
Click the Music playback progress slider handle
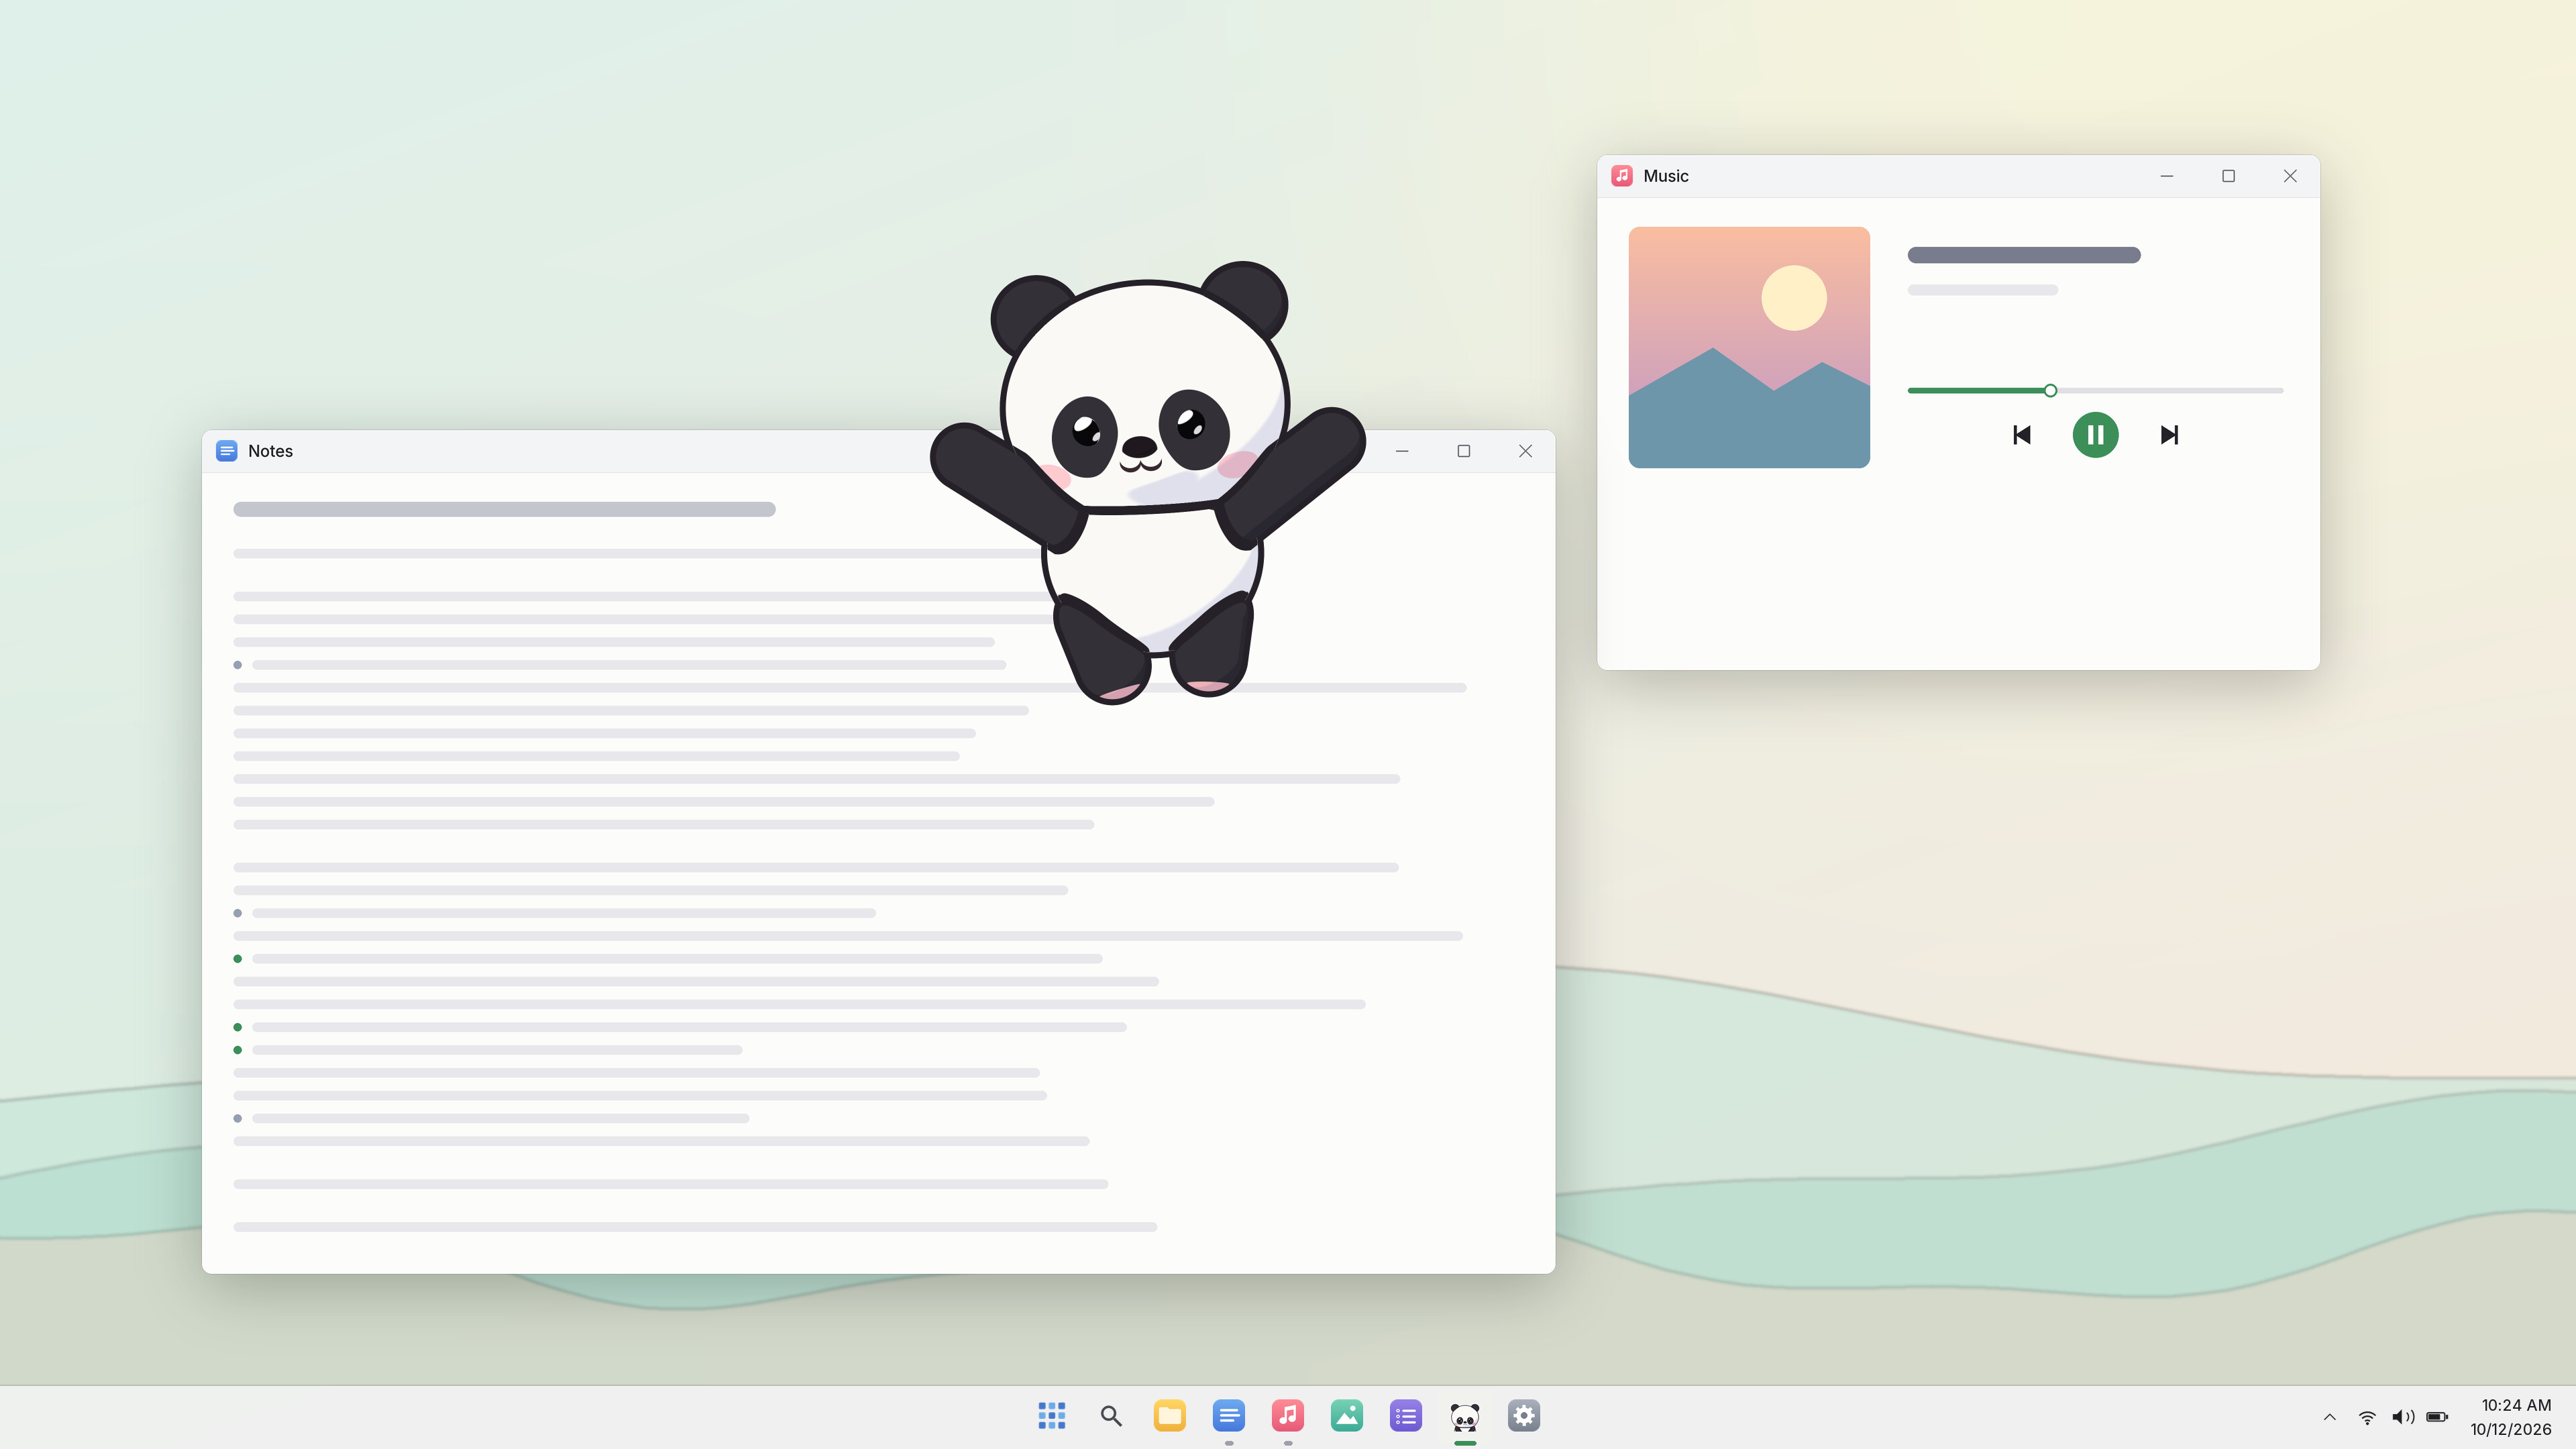tap(2050, 390)
